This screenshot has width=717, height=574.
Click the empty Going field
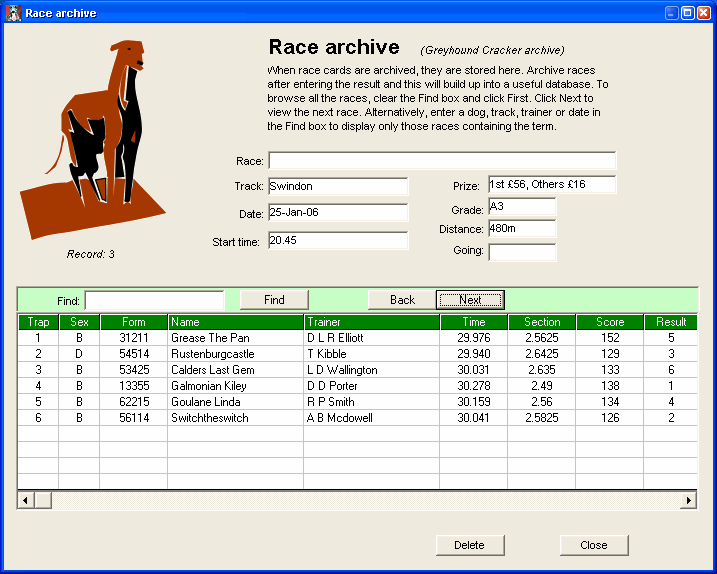[521, 252]
